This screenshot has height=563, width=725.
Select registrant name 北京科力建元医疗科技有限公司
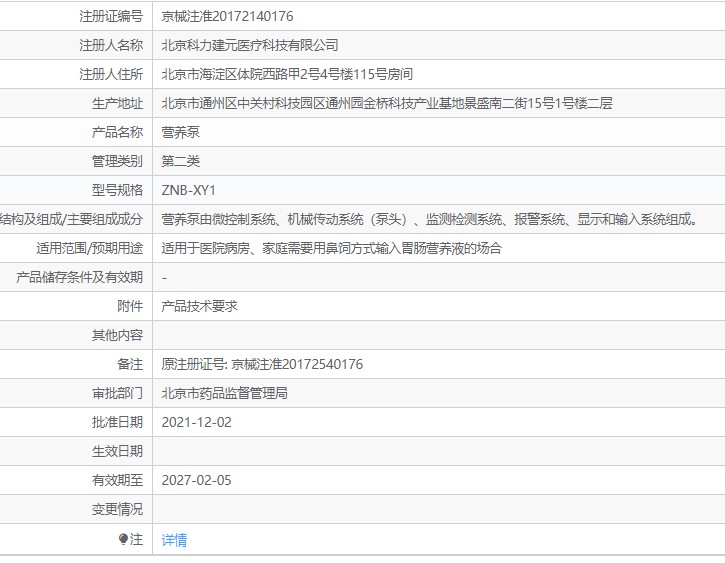(x=250, y=45)
